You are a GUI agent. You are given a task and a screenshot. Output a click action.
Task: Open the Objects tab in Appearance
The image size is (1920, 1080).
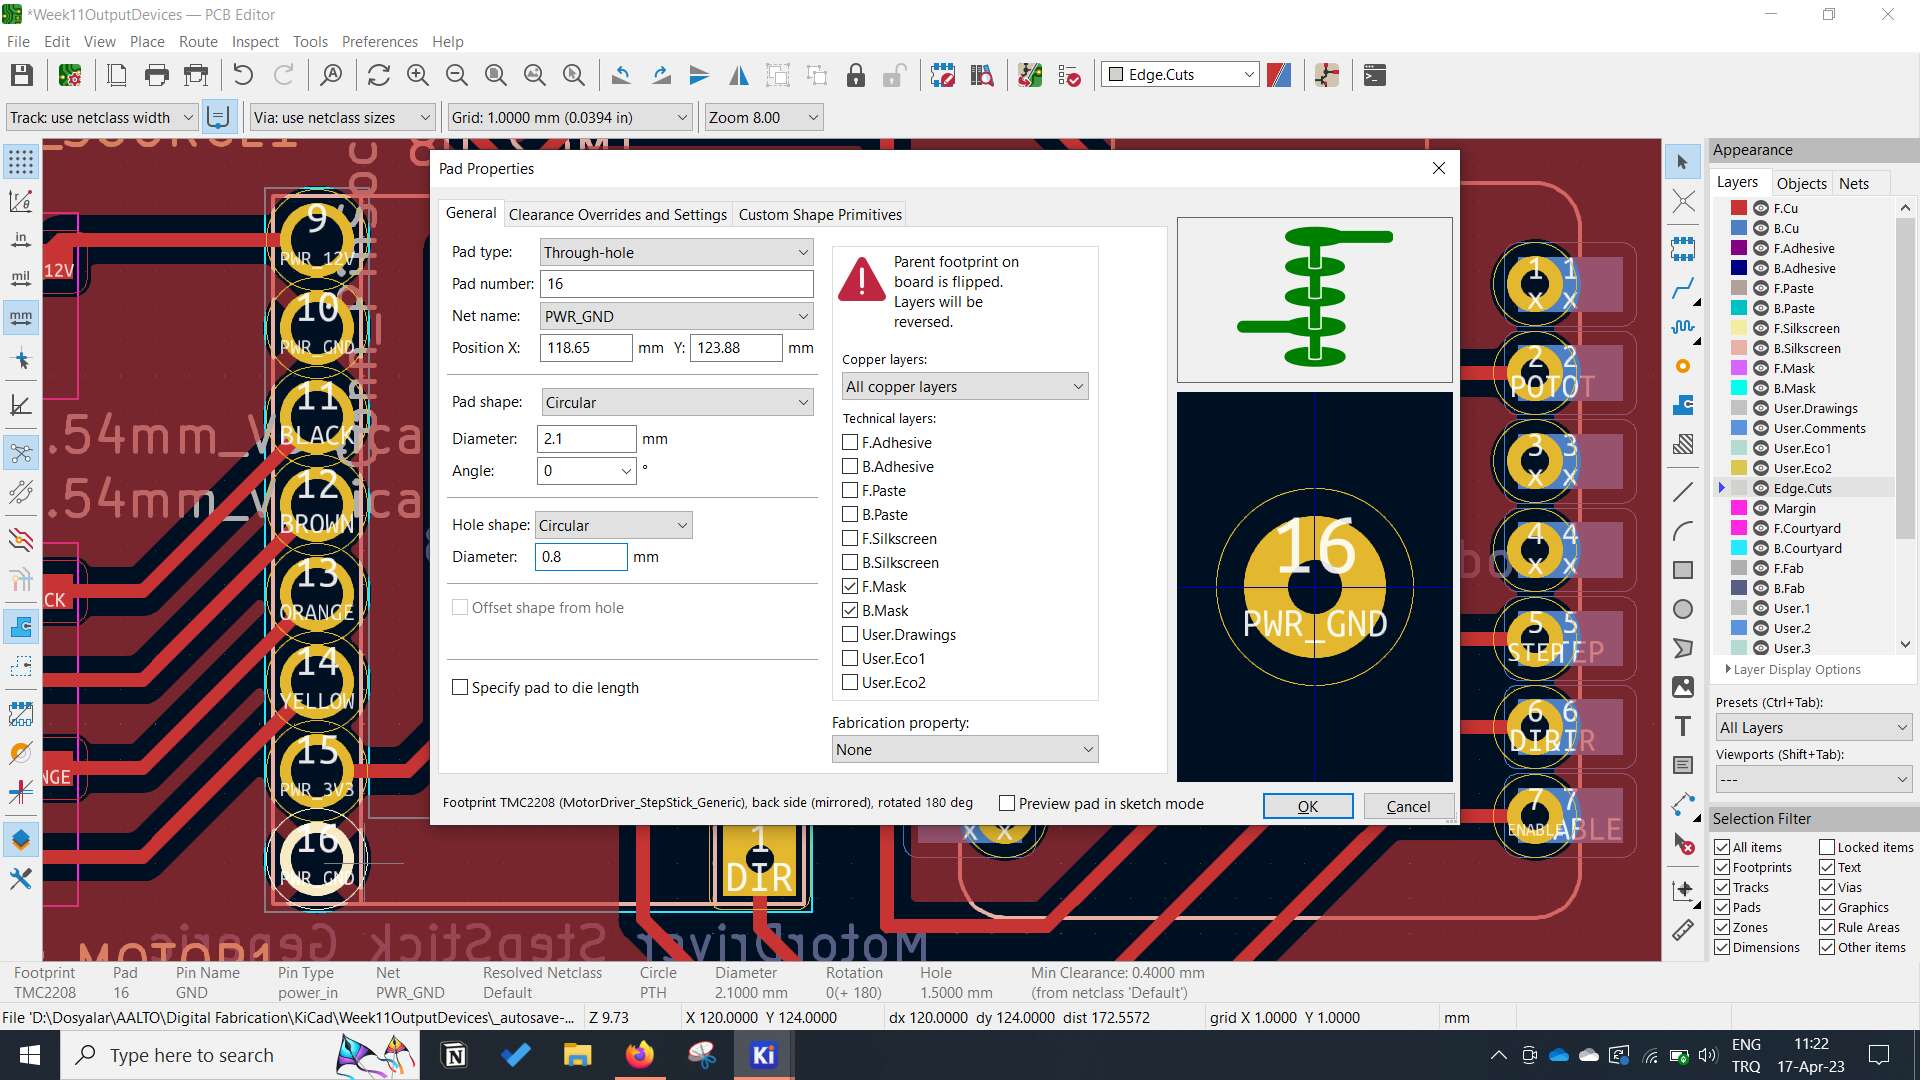click(1801, 183)
